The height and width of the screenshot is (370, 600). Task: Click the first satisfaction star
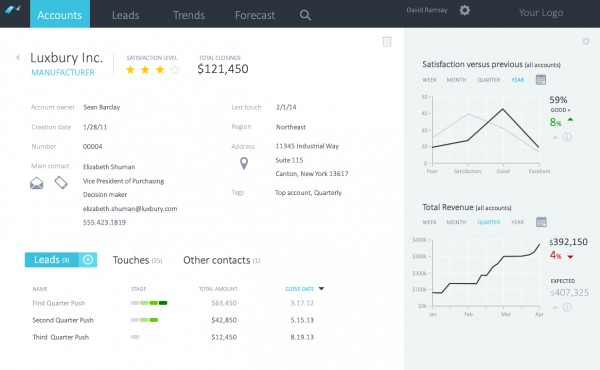[x=130, y=70]
